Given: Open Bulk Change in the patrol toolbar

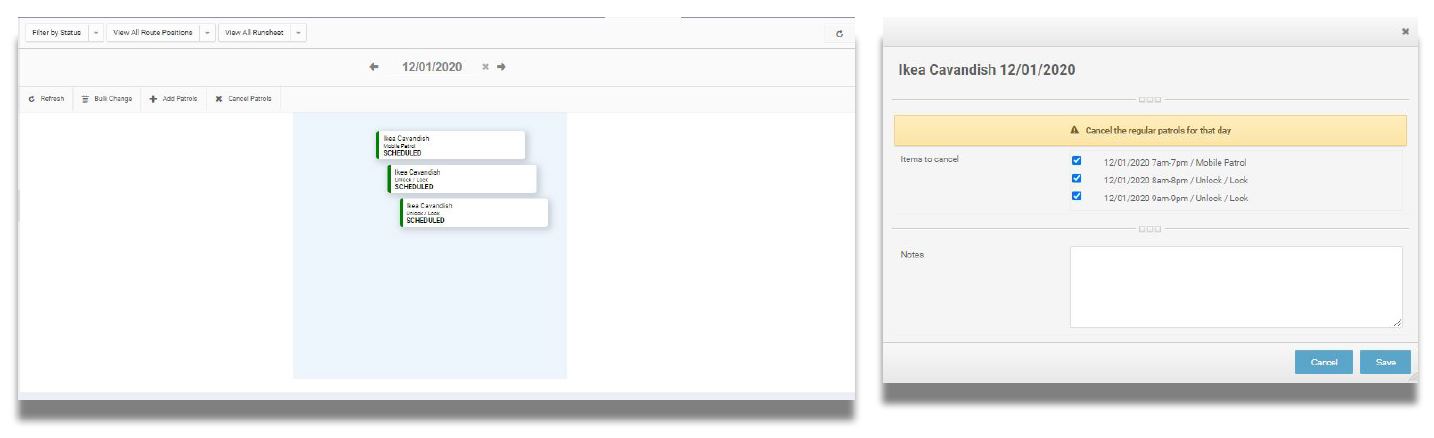Looking at the screenshot, I should [x=106, y=99].
